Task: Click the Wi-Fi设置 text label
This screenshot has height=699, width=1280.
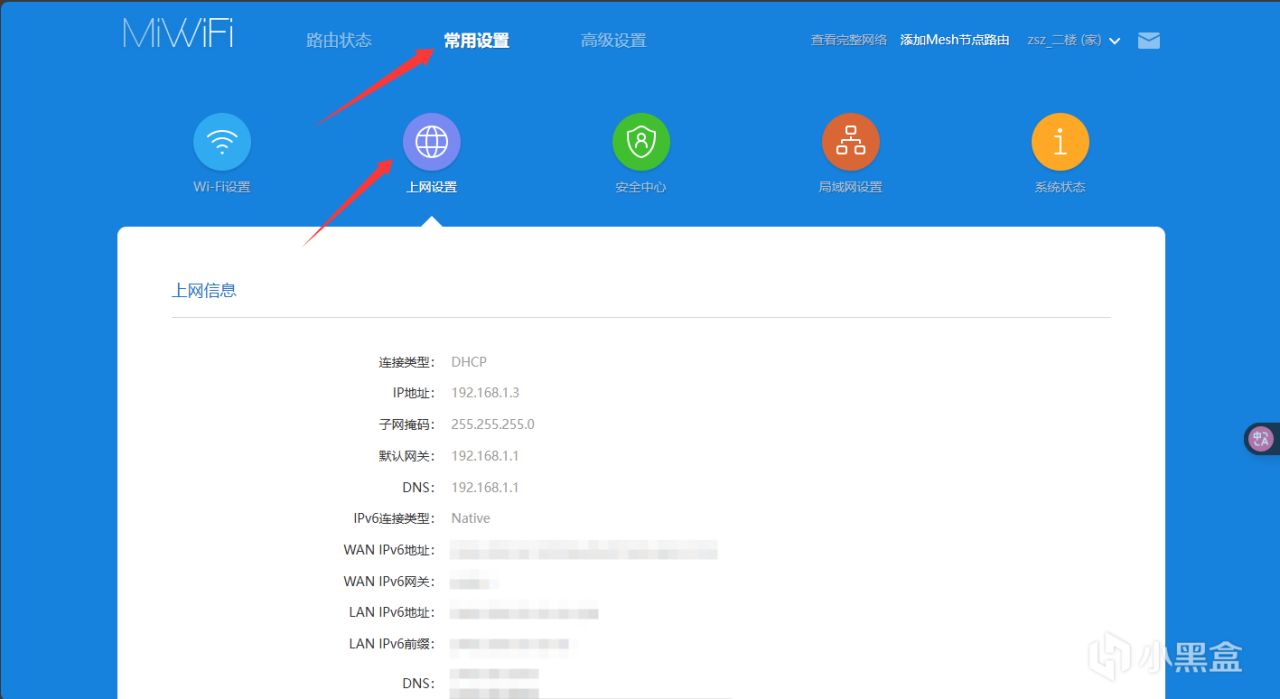Action: click(x=222, y=187)
